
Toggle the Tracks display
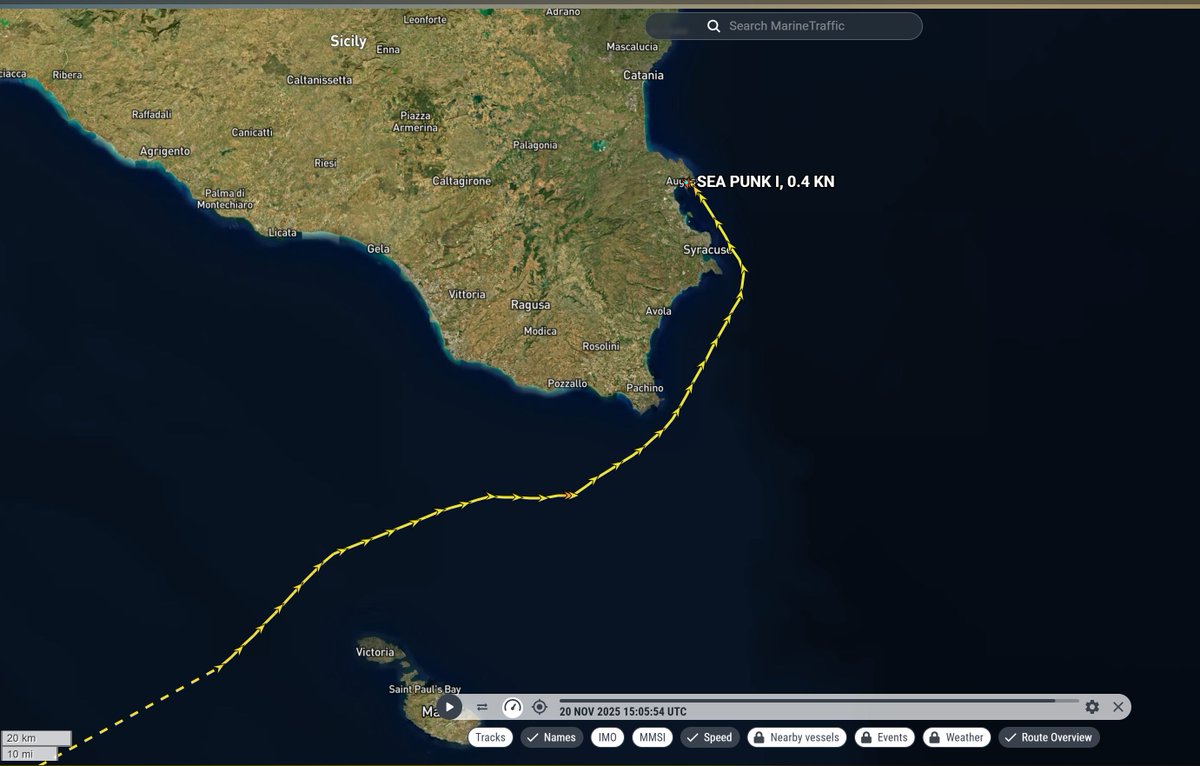489,737
